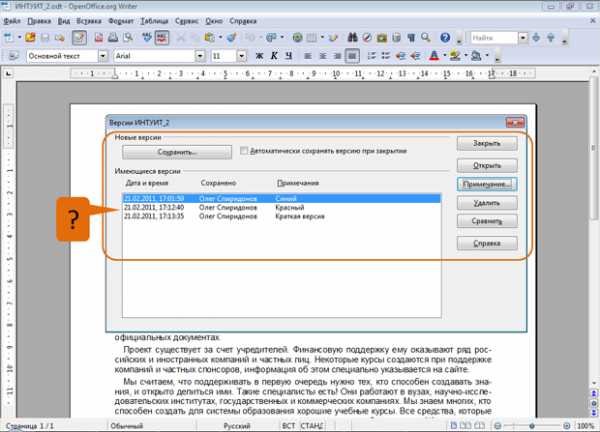The height and width of the screenshot is (432, 600).
Task: Expand the Font Color dropdown arrow
Action: (444, 56)
